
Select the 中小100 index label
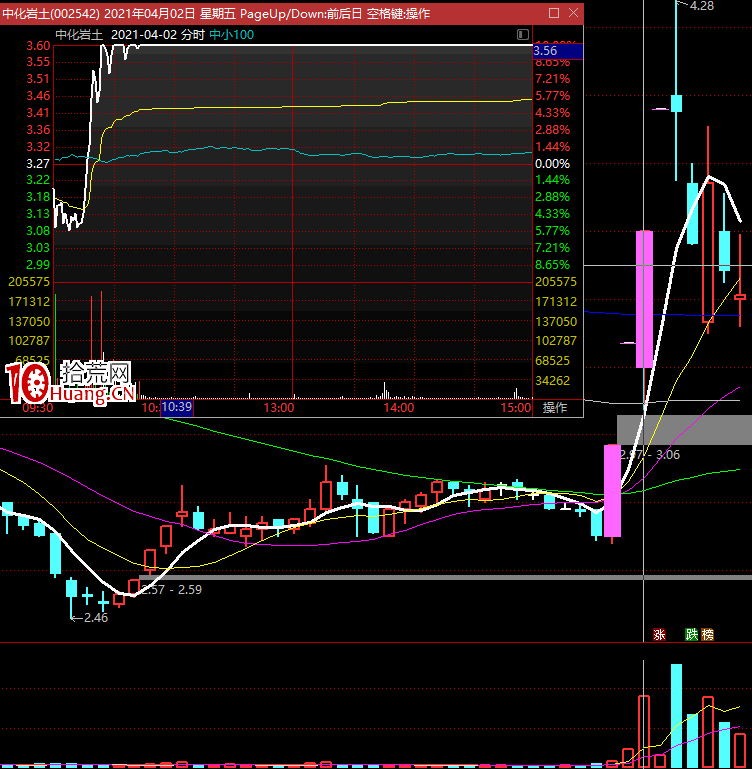point(232,35)
